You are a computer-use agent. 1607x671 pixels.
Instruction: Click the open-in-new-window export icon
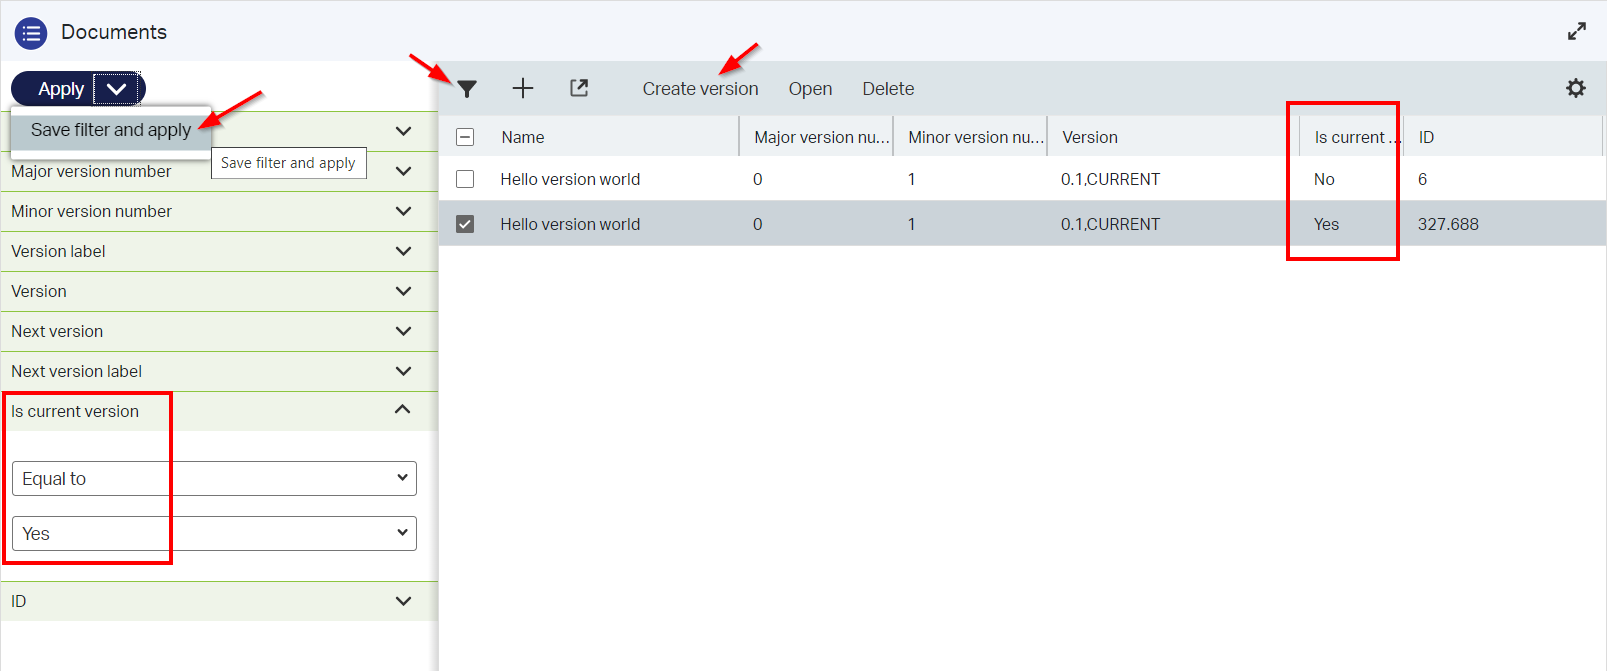(579, 88)
